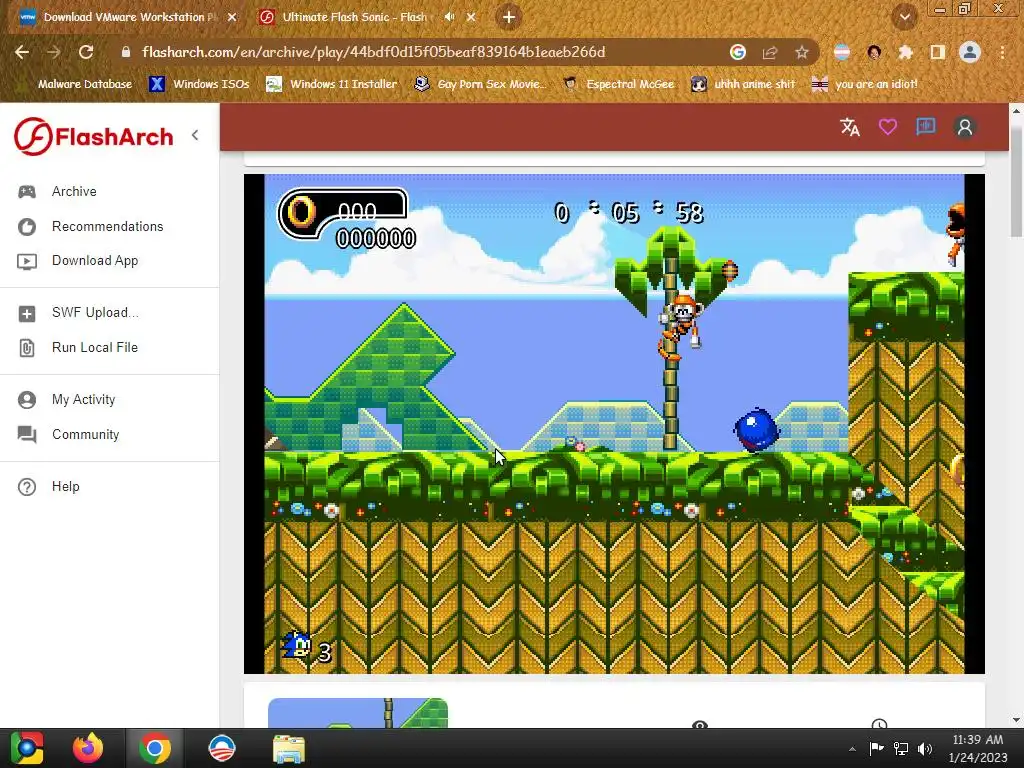
Task: Click the network tray icon
Action: coord(901,749)
